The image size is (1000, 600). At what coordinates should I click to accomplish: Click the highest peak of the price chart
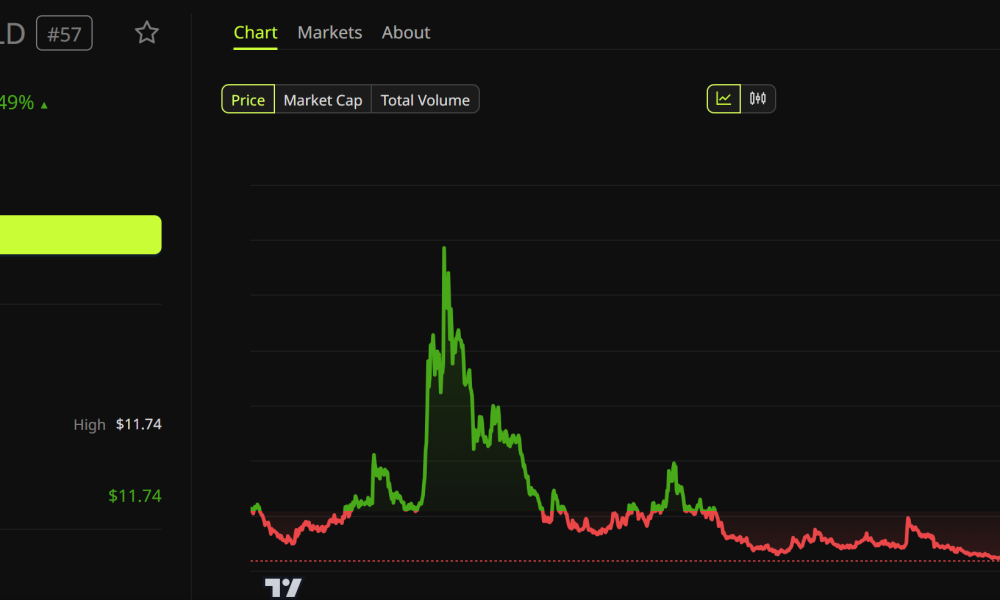click(444, 249)
